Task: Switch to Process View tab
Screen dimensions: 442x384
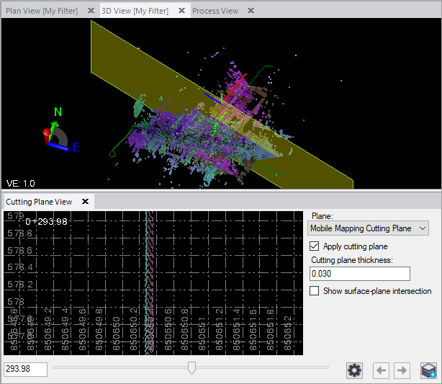Action: click(215, 11)
